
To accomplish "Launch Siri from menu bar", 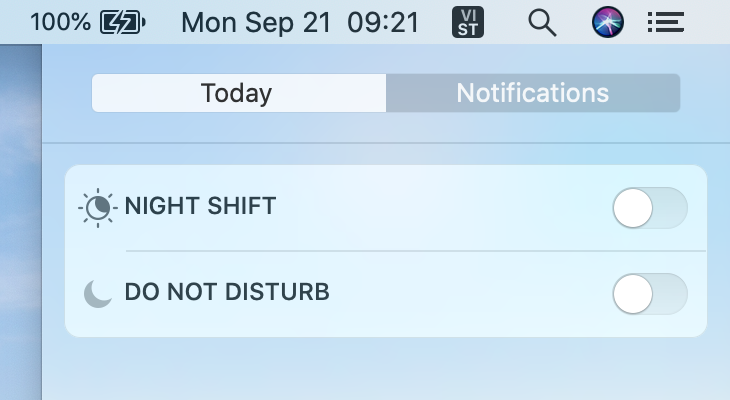I will coord(608,22).
